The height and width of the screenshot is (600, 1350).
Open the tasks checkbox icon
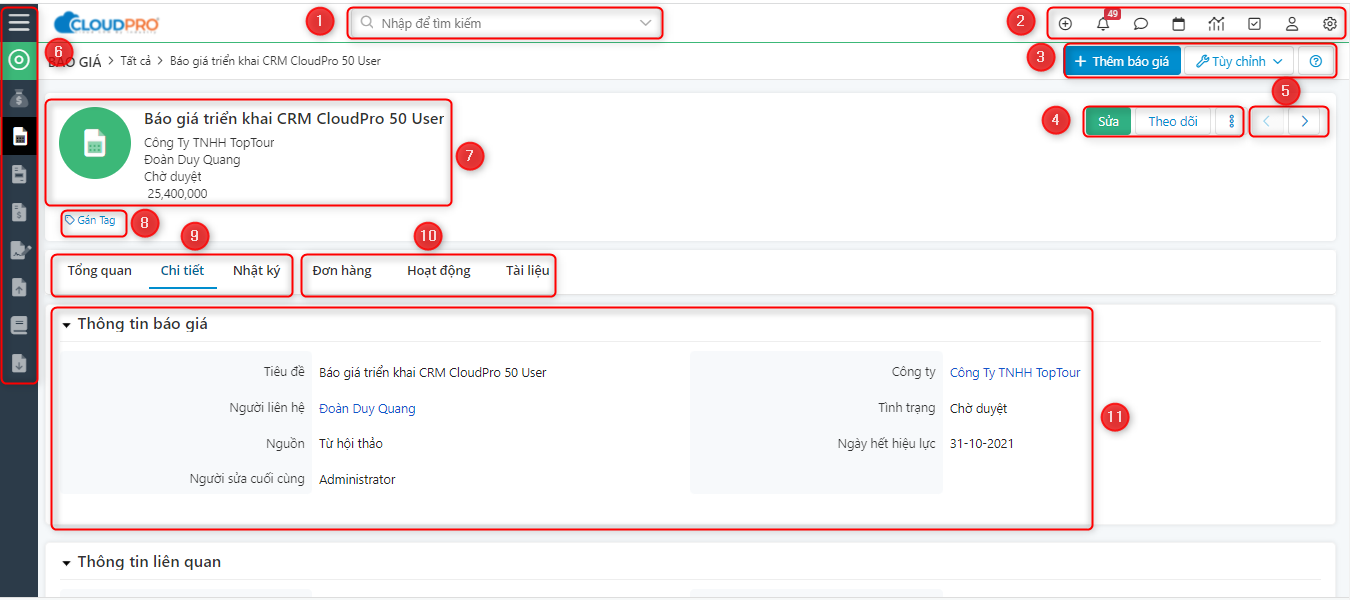pos(1254,23)
